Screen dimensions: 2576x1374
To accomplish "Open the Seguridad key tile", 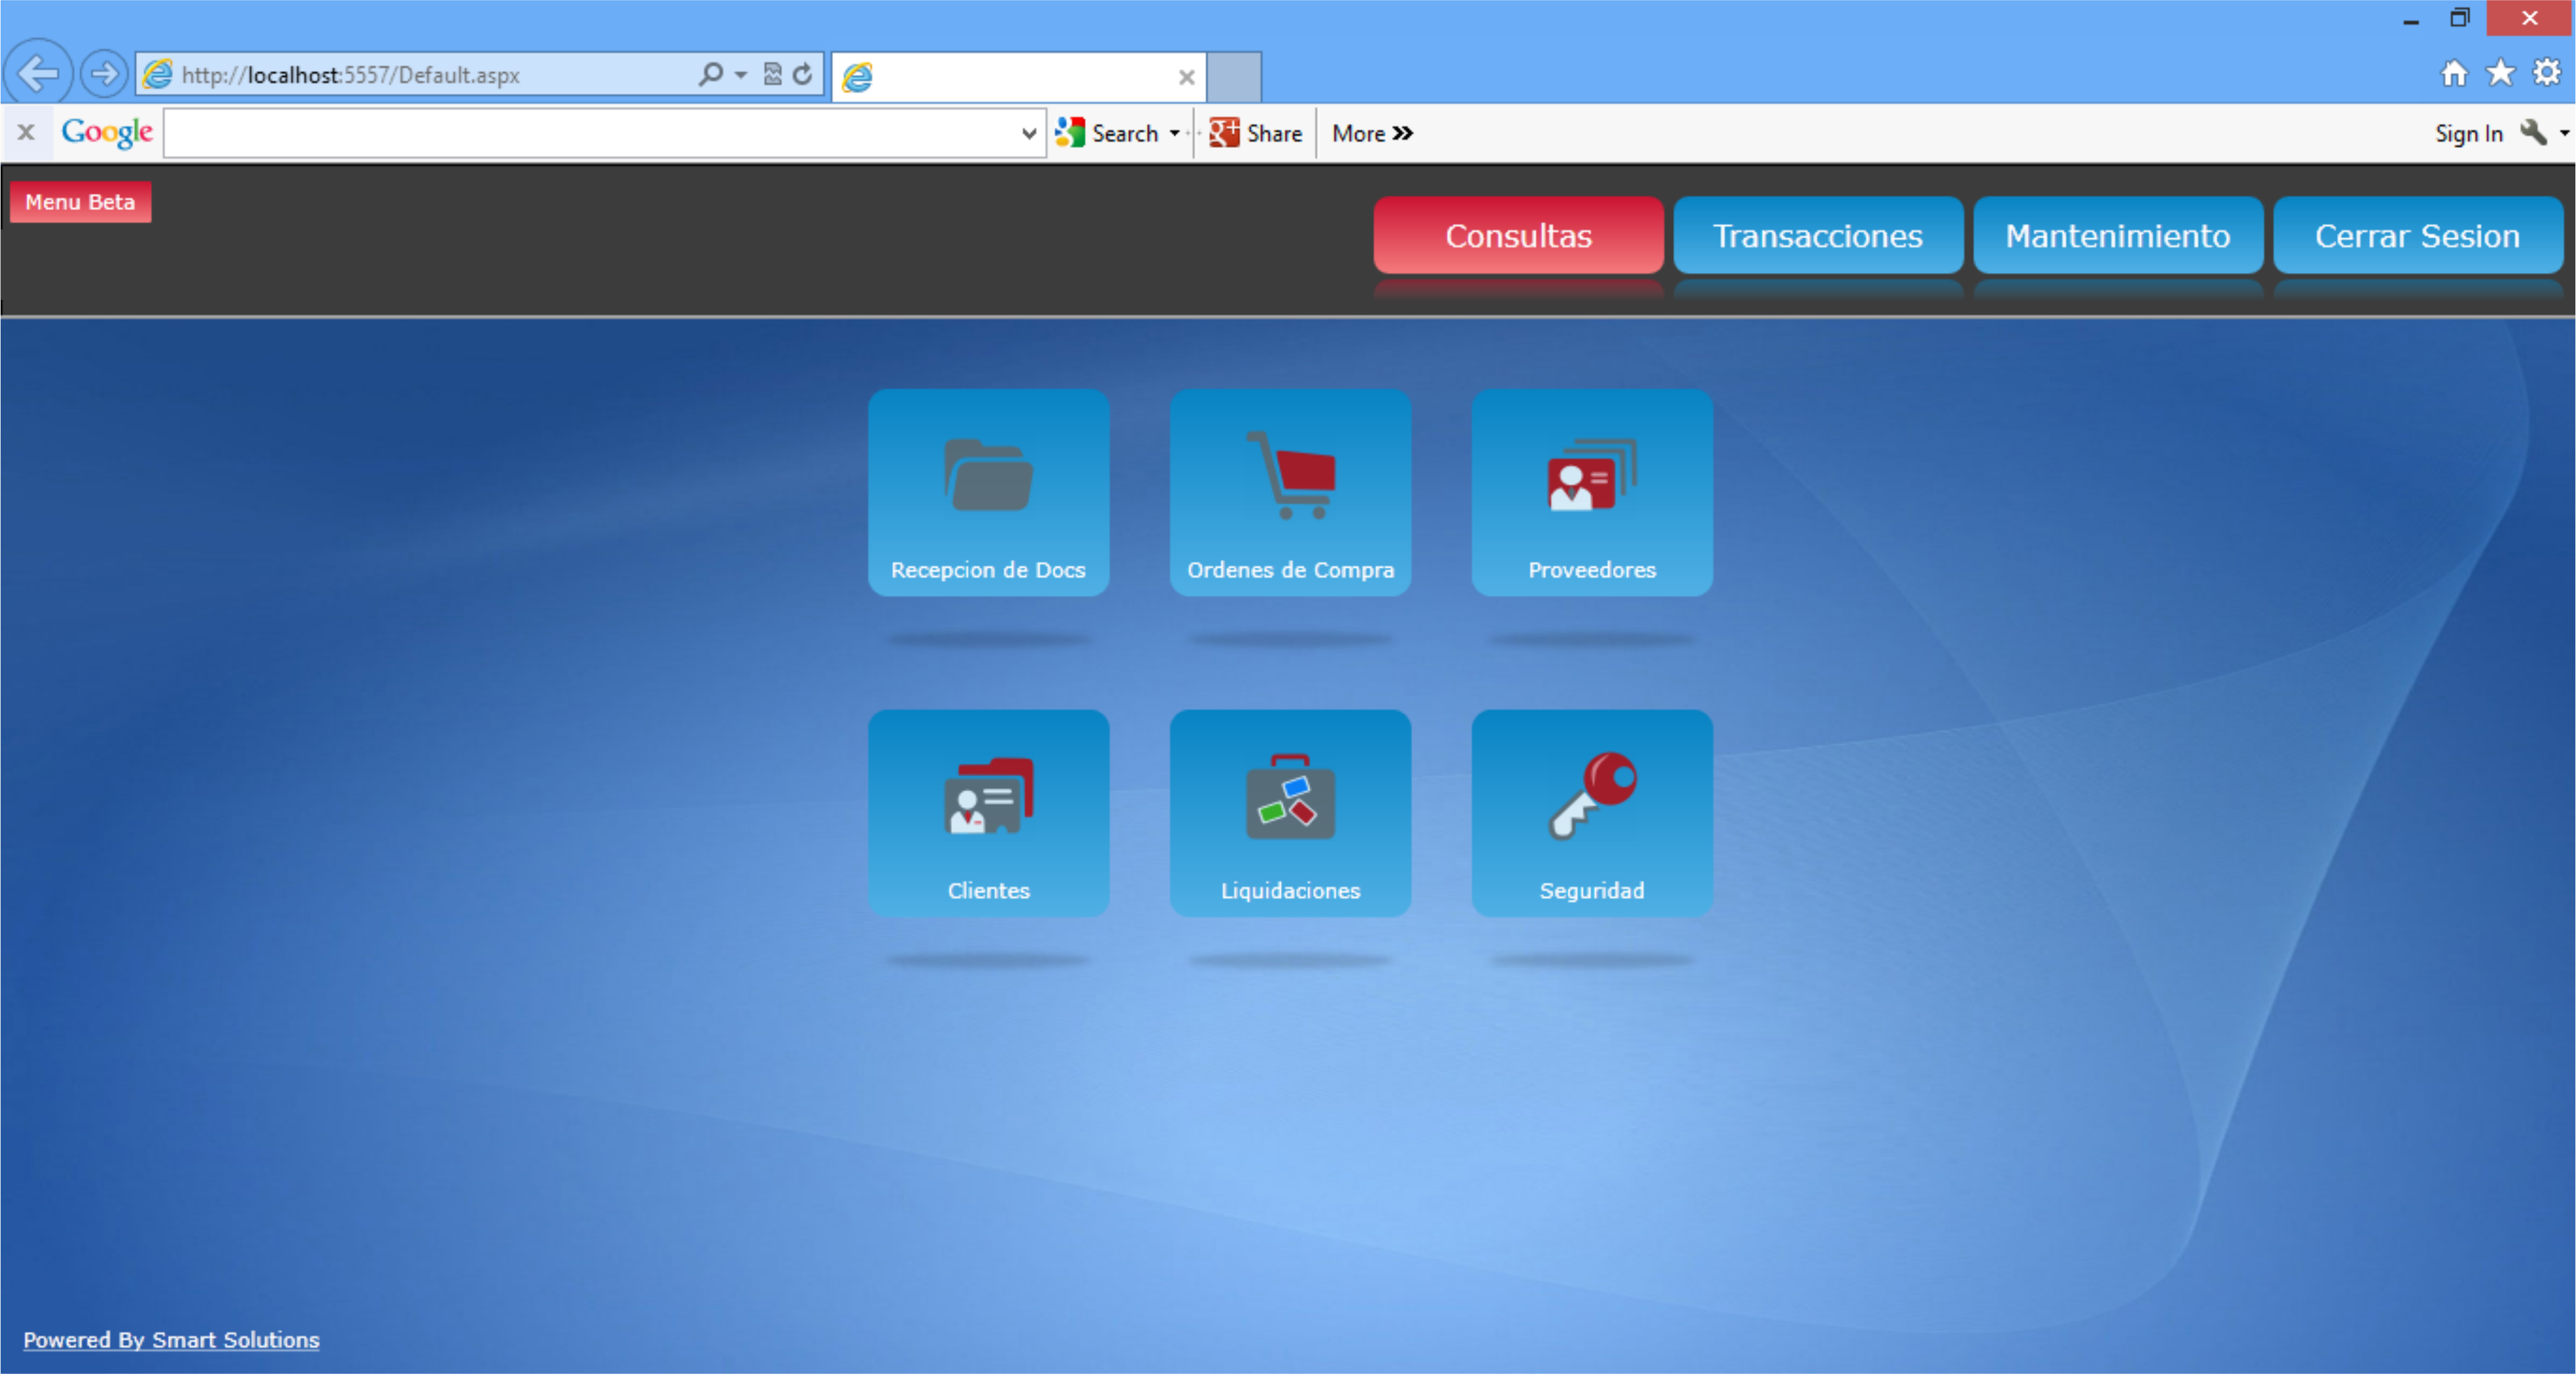I will coord(1592,813).
